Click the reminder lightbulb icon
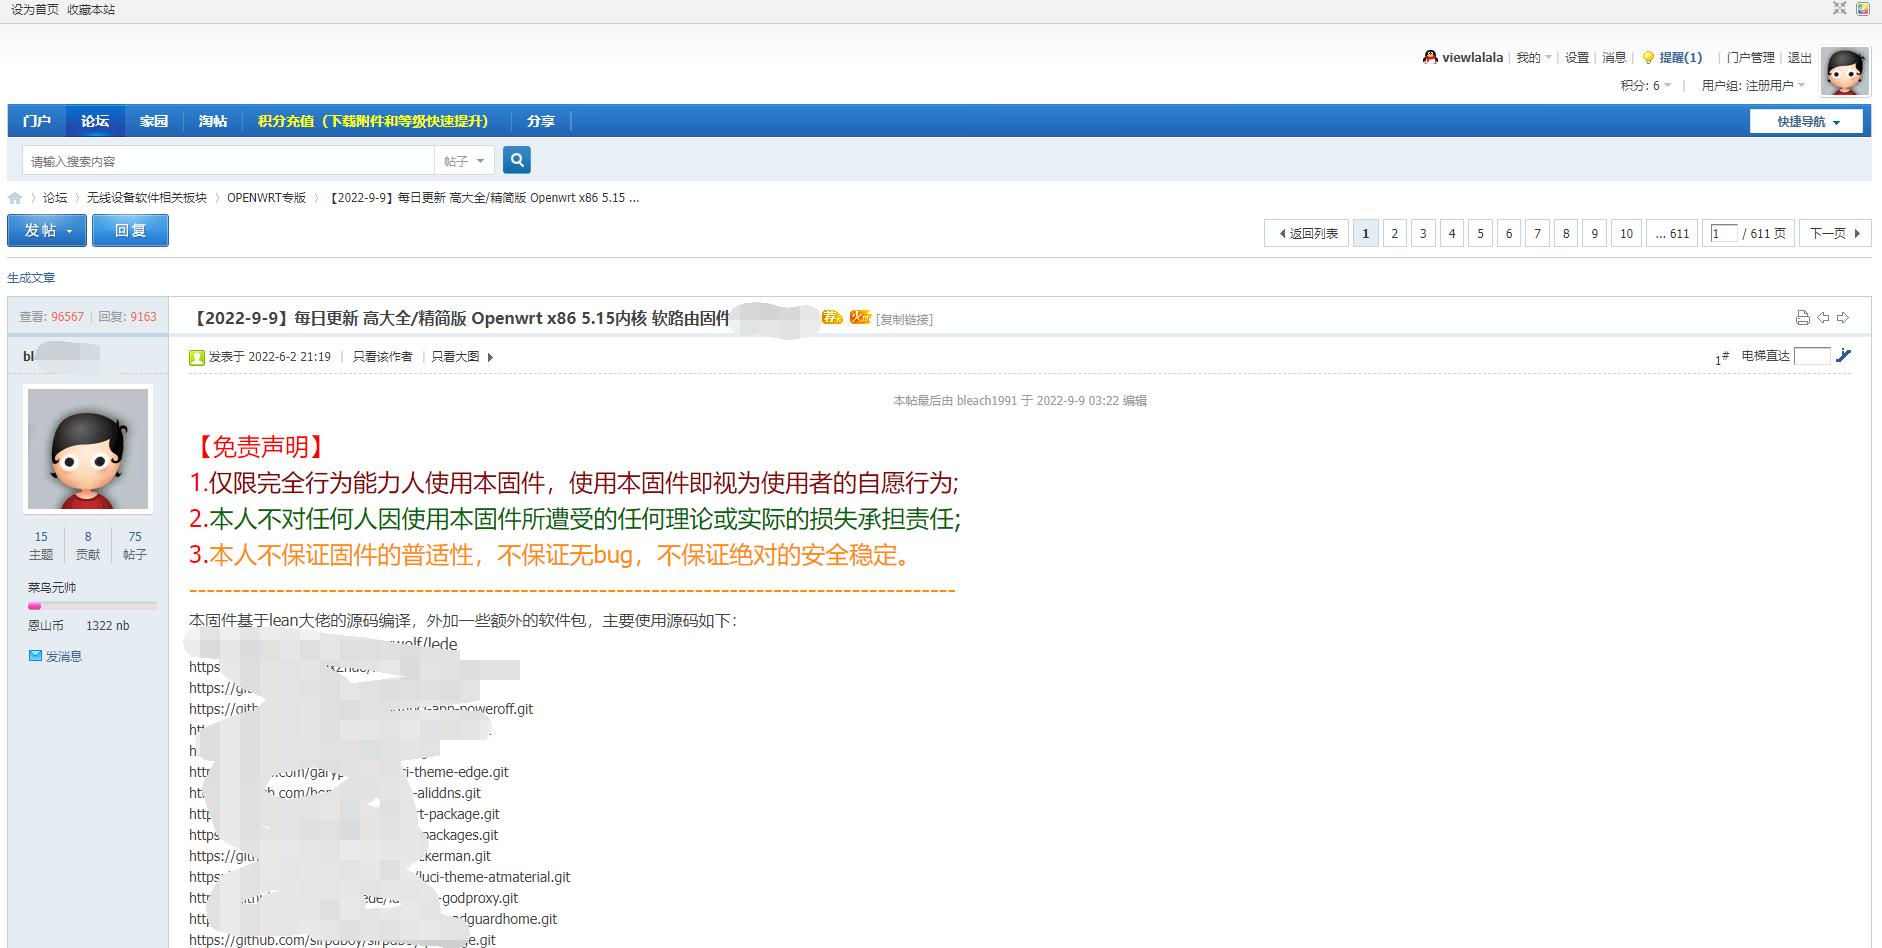1882x948 pixels. pos(1648,58)
